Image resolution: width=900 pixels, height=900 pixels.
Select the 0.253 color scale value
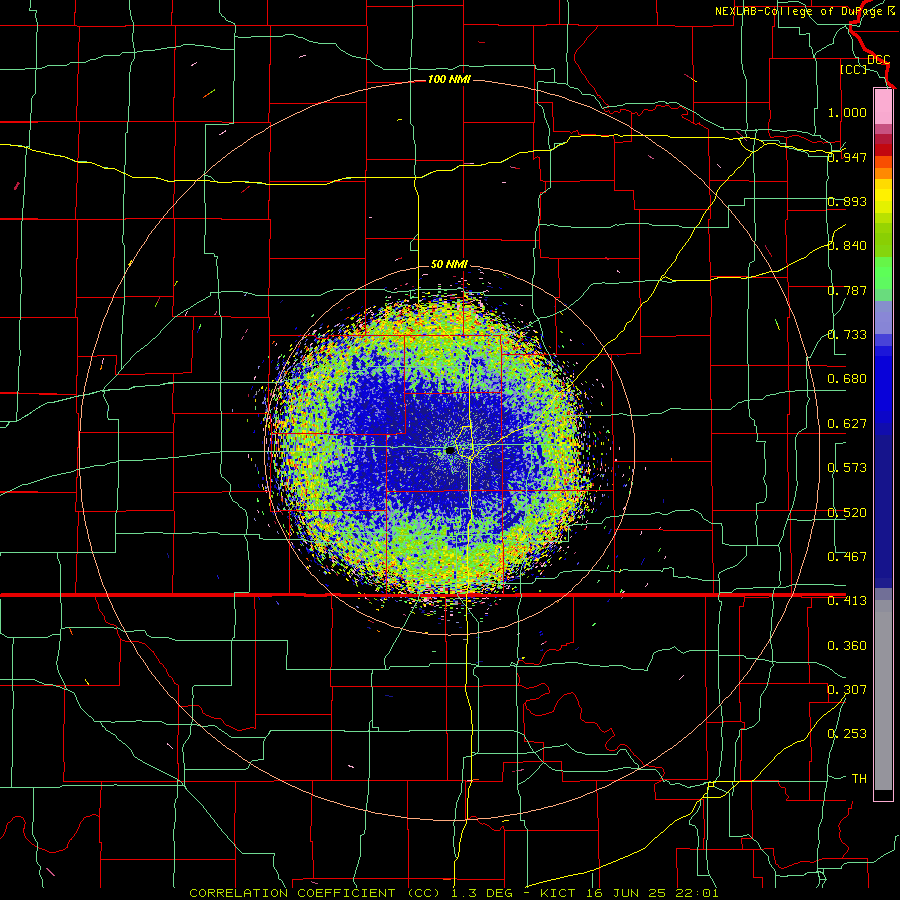[847, 734]
